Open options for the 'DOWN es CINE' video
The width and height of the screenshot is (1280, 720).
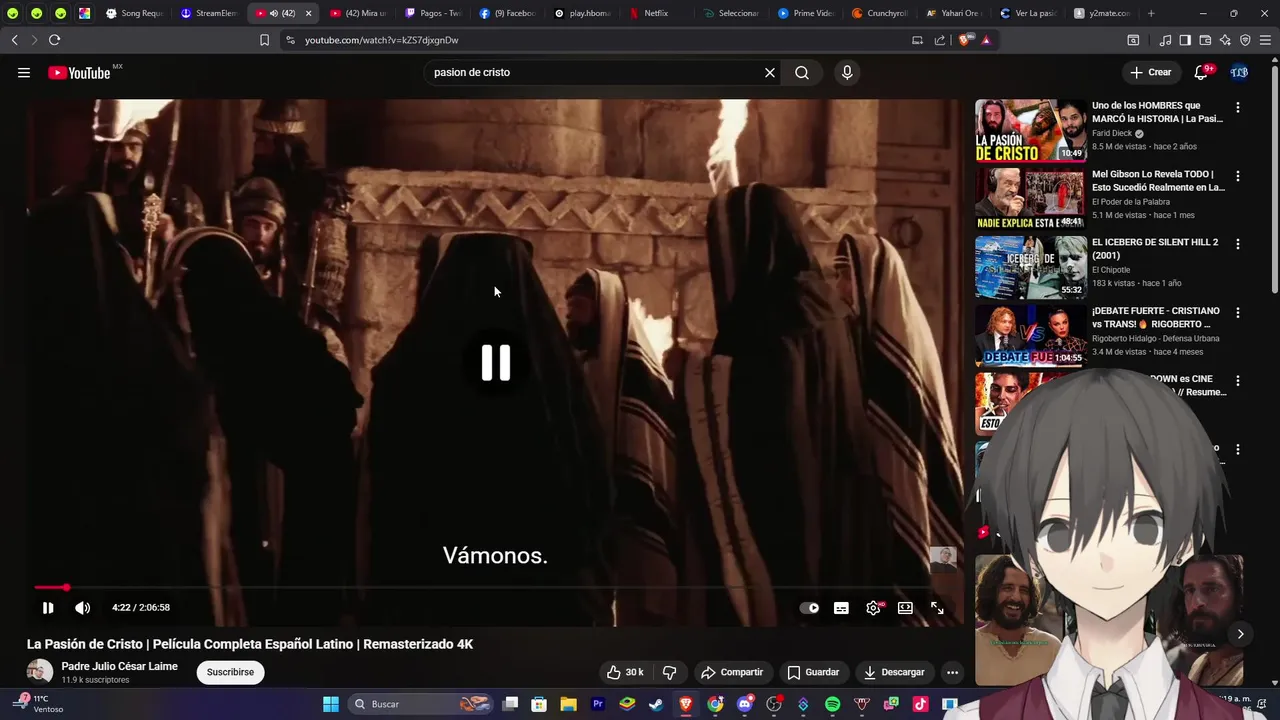[1237, 381]
